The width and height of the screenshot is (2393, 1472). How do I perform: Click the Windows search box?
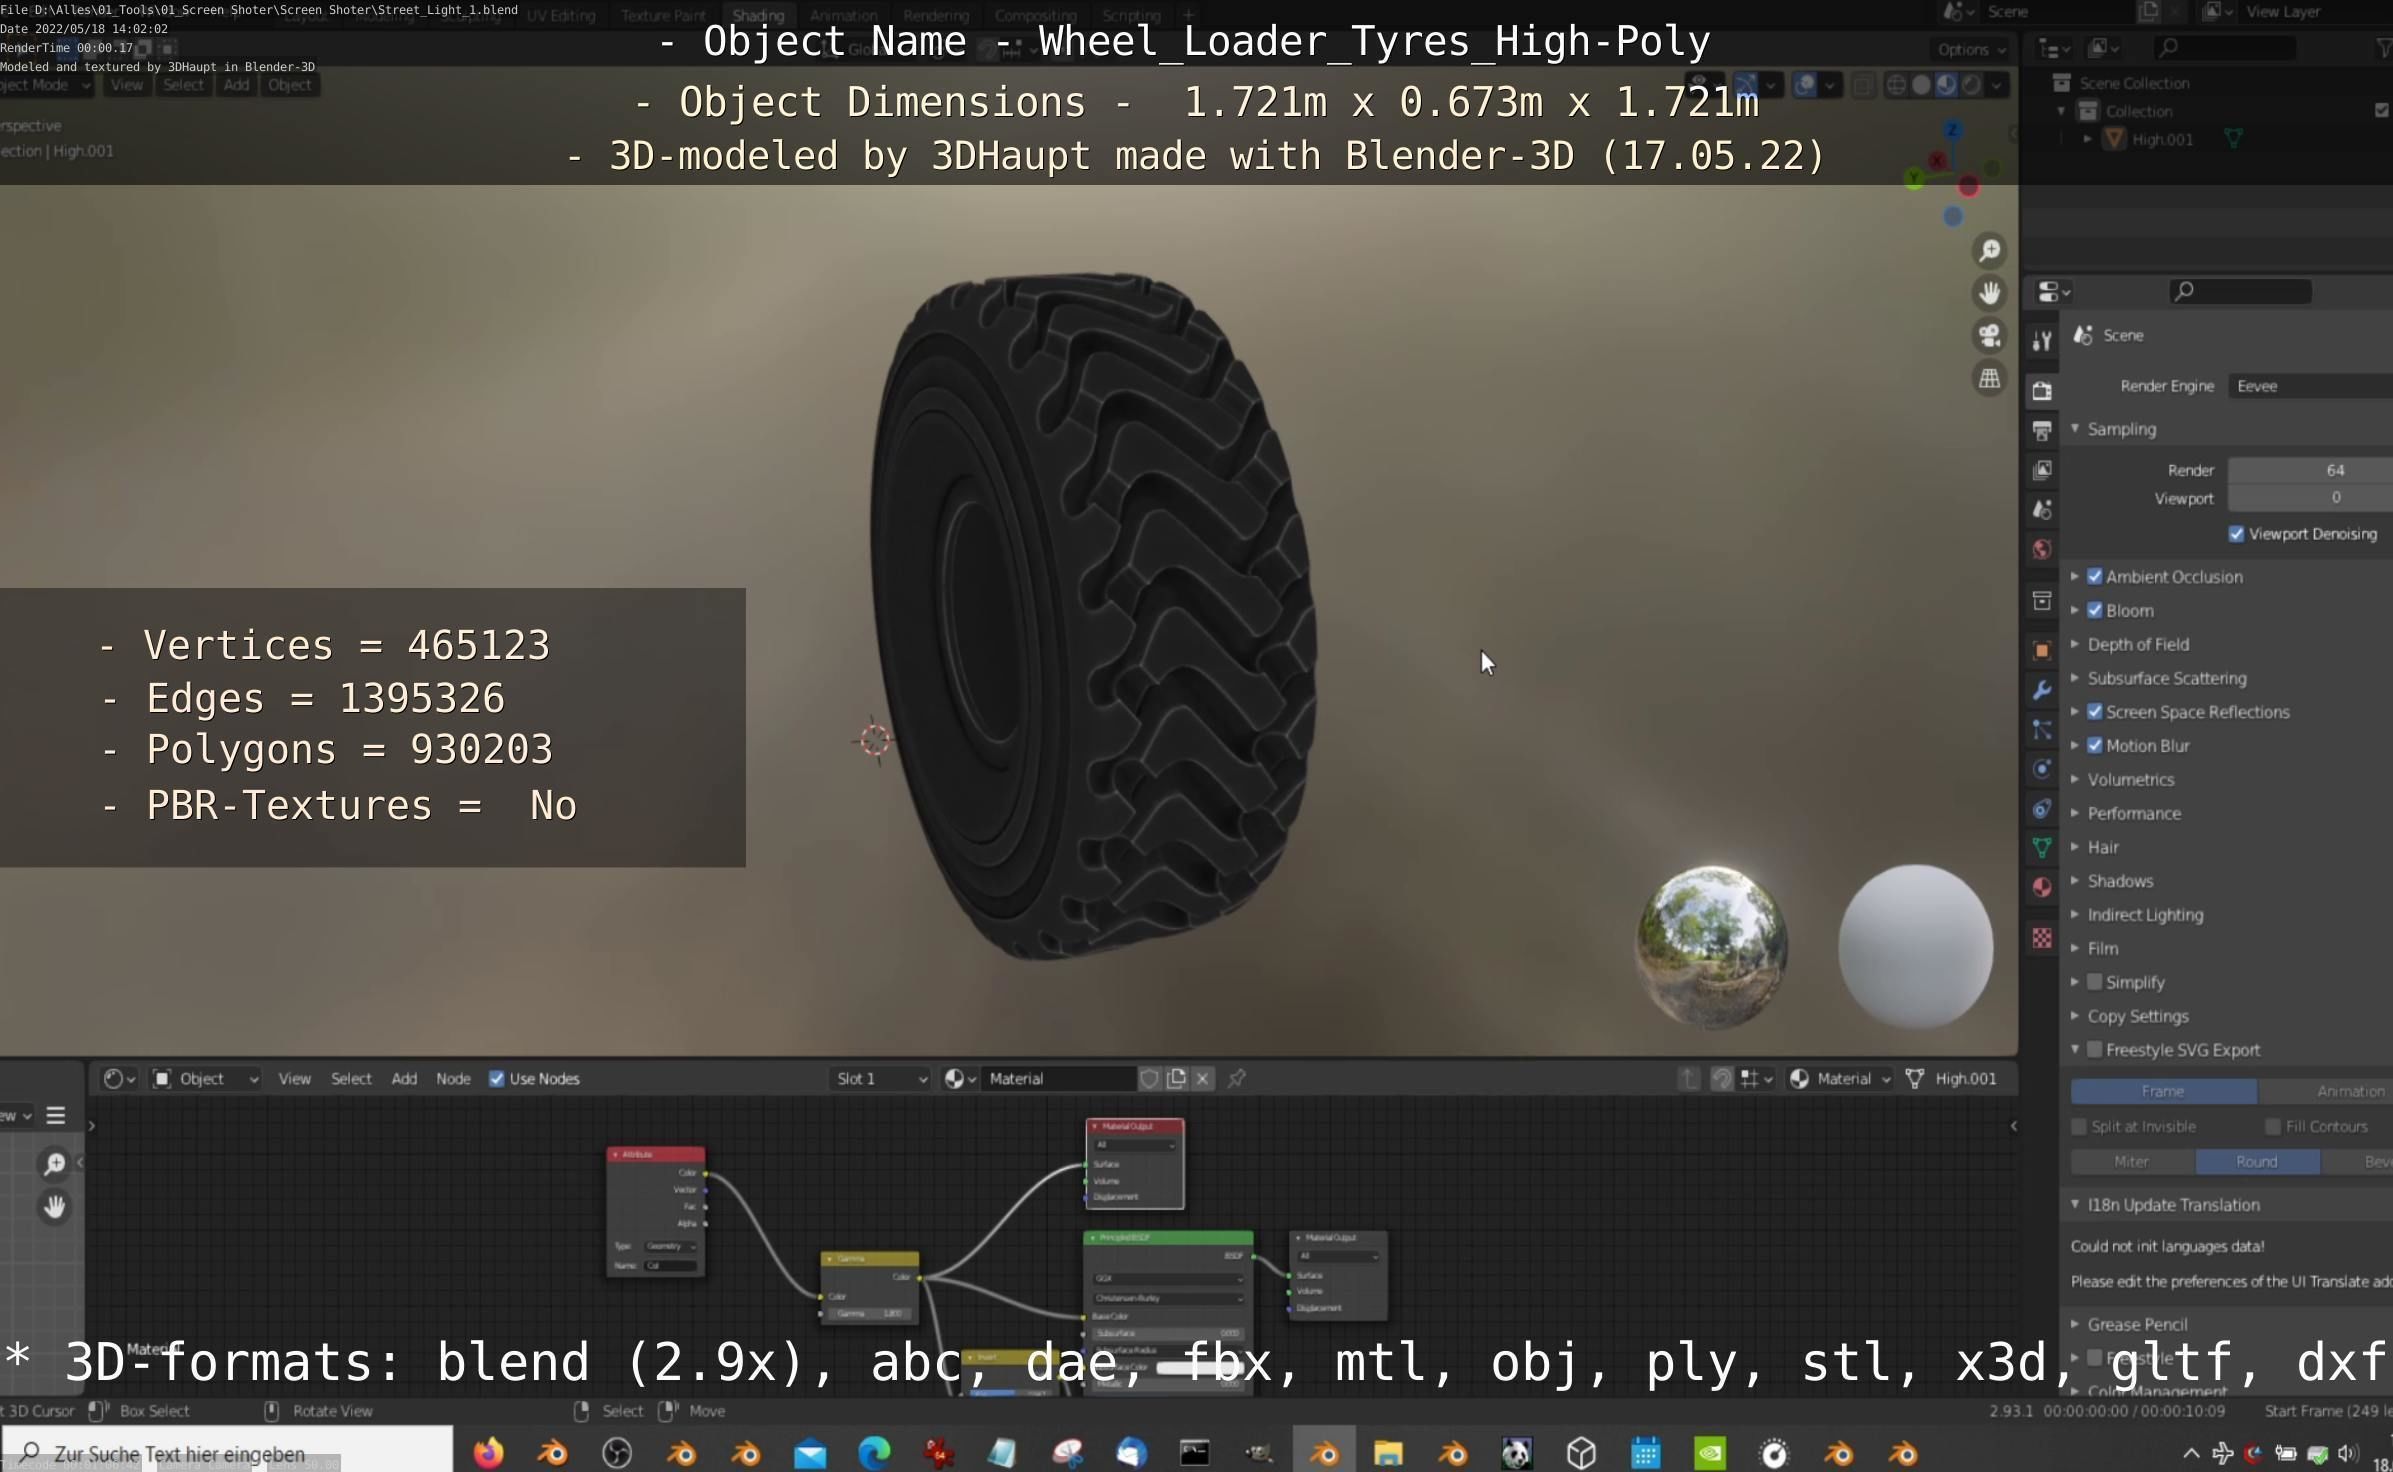[228, 1452]
